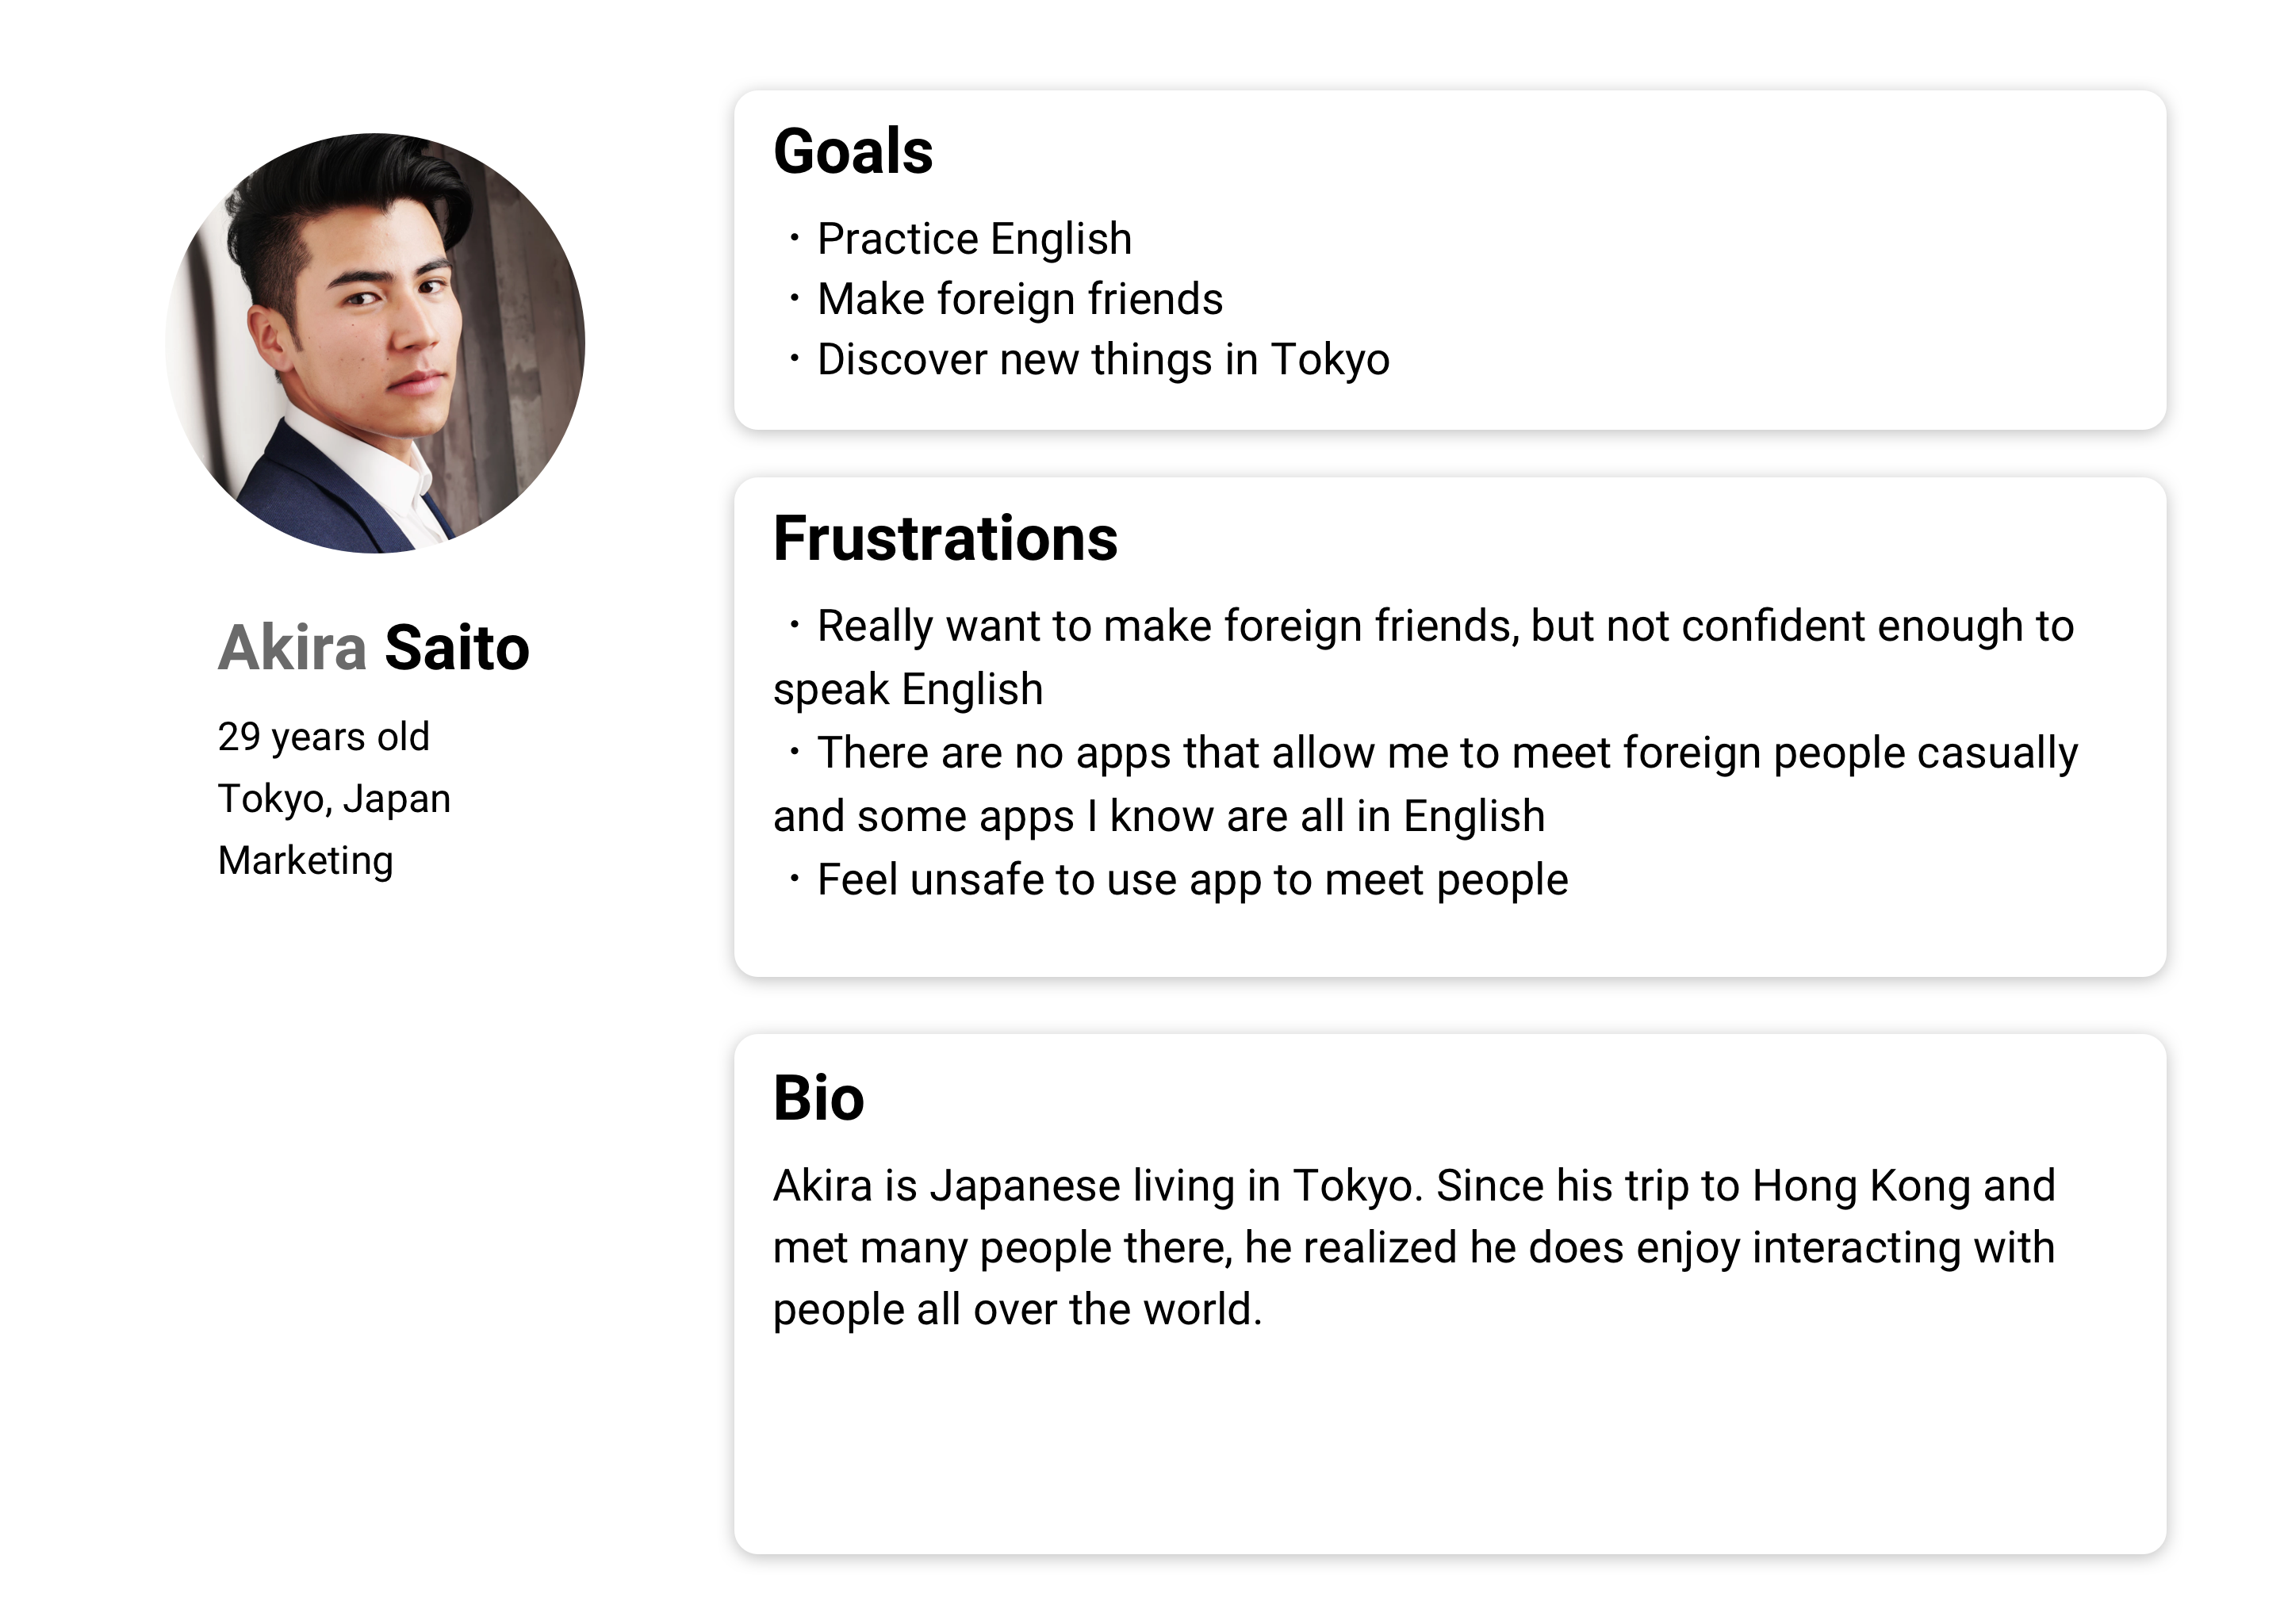Click "and some apps I know" line
This screenshot has height=1624, width=2284.
(1158, 816)
